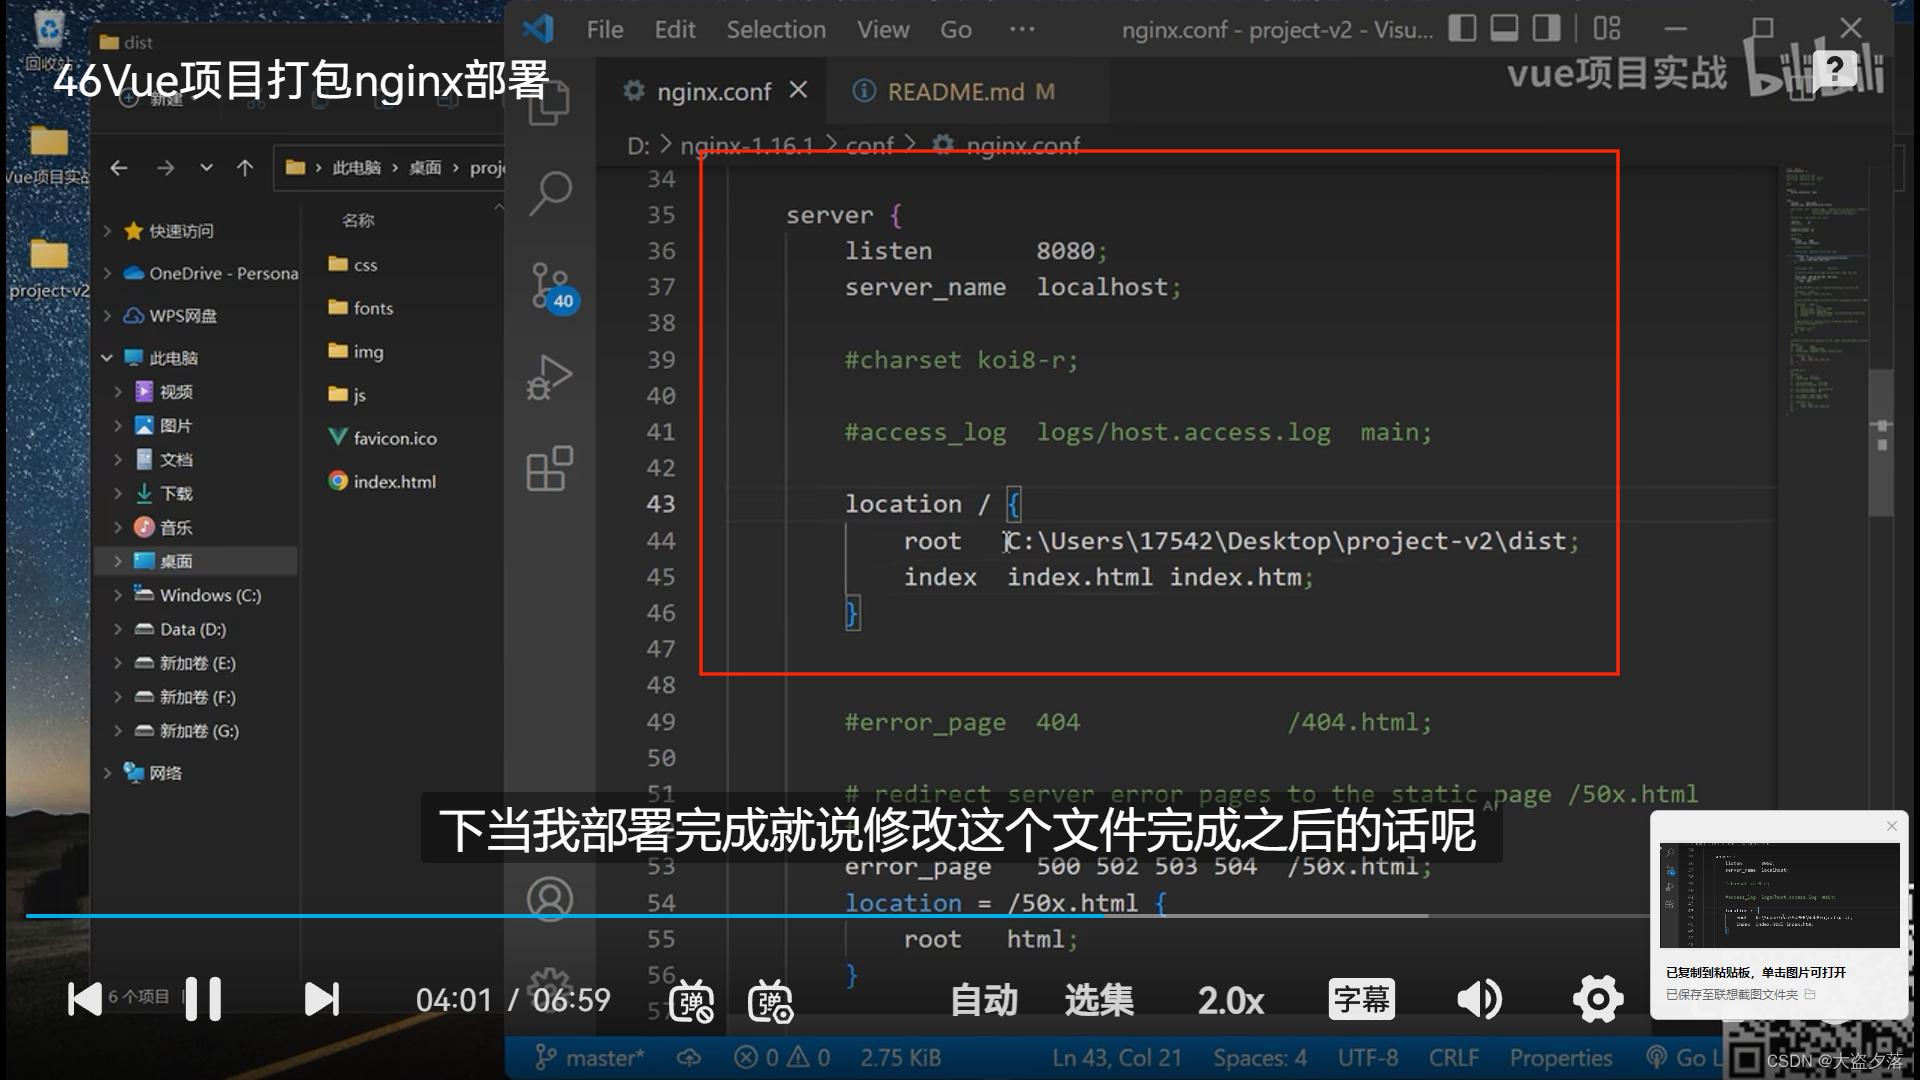Open recent locations dropdown in File Explorer
The width and height of the screenshot is (1920, 1080).
pos(206,168)
